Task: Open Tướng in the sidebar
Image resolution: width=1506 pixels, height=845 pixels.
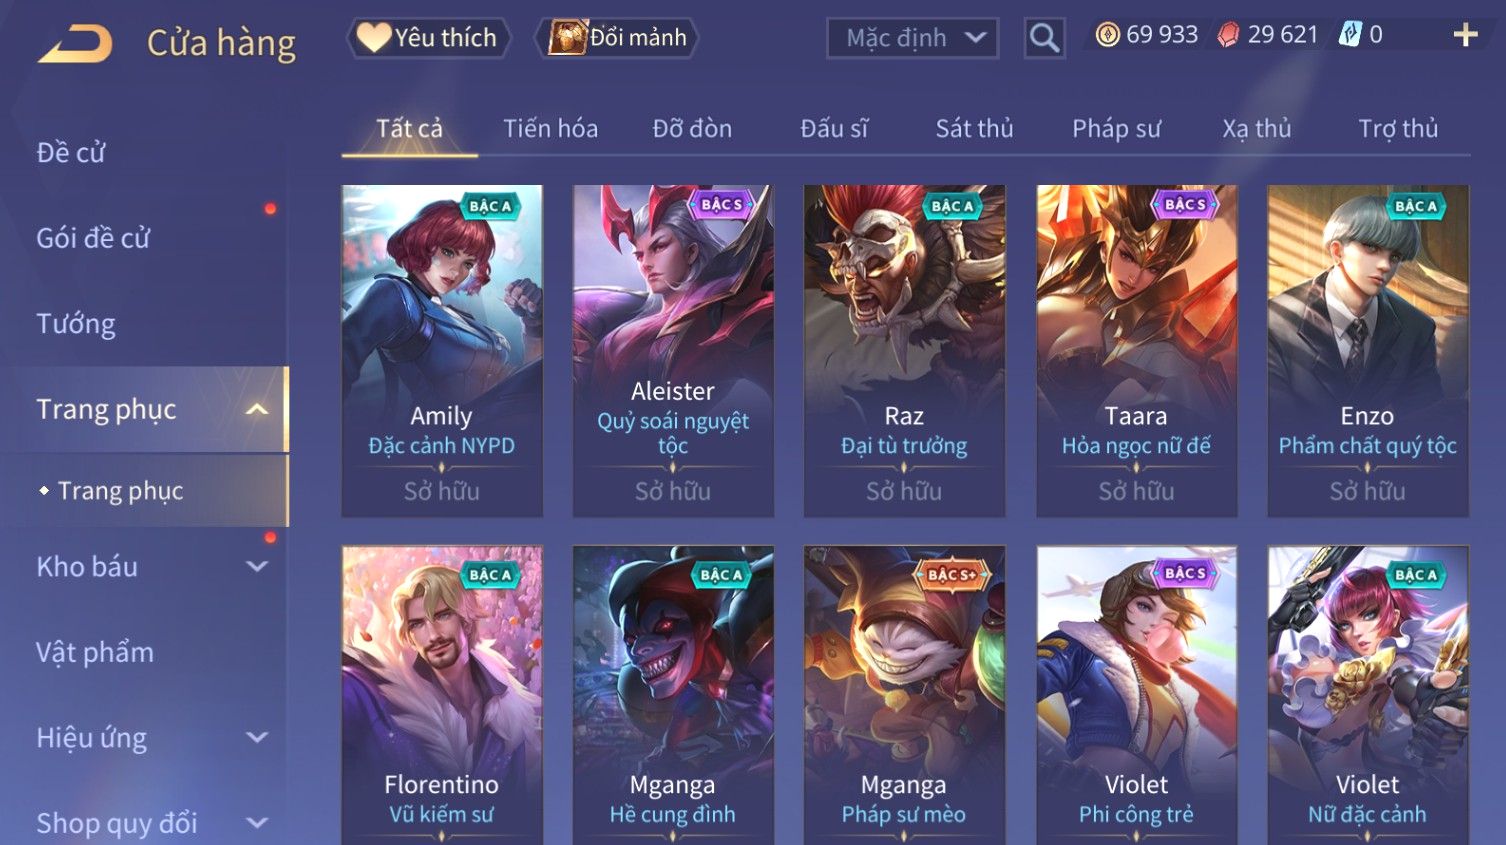Action: pyautogui.click(x=76, y=324)
